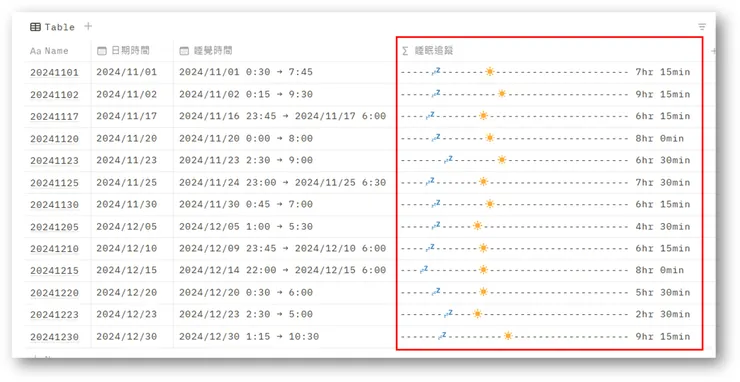740x382 pixels.
Task: Select date cell 2024/12/05
Action: tap(126, 227)
